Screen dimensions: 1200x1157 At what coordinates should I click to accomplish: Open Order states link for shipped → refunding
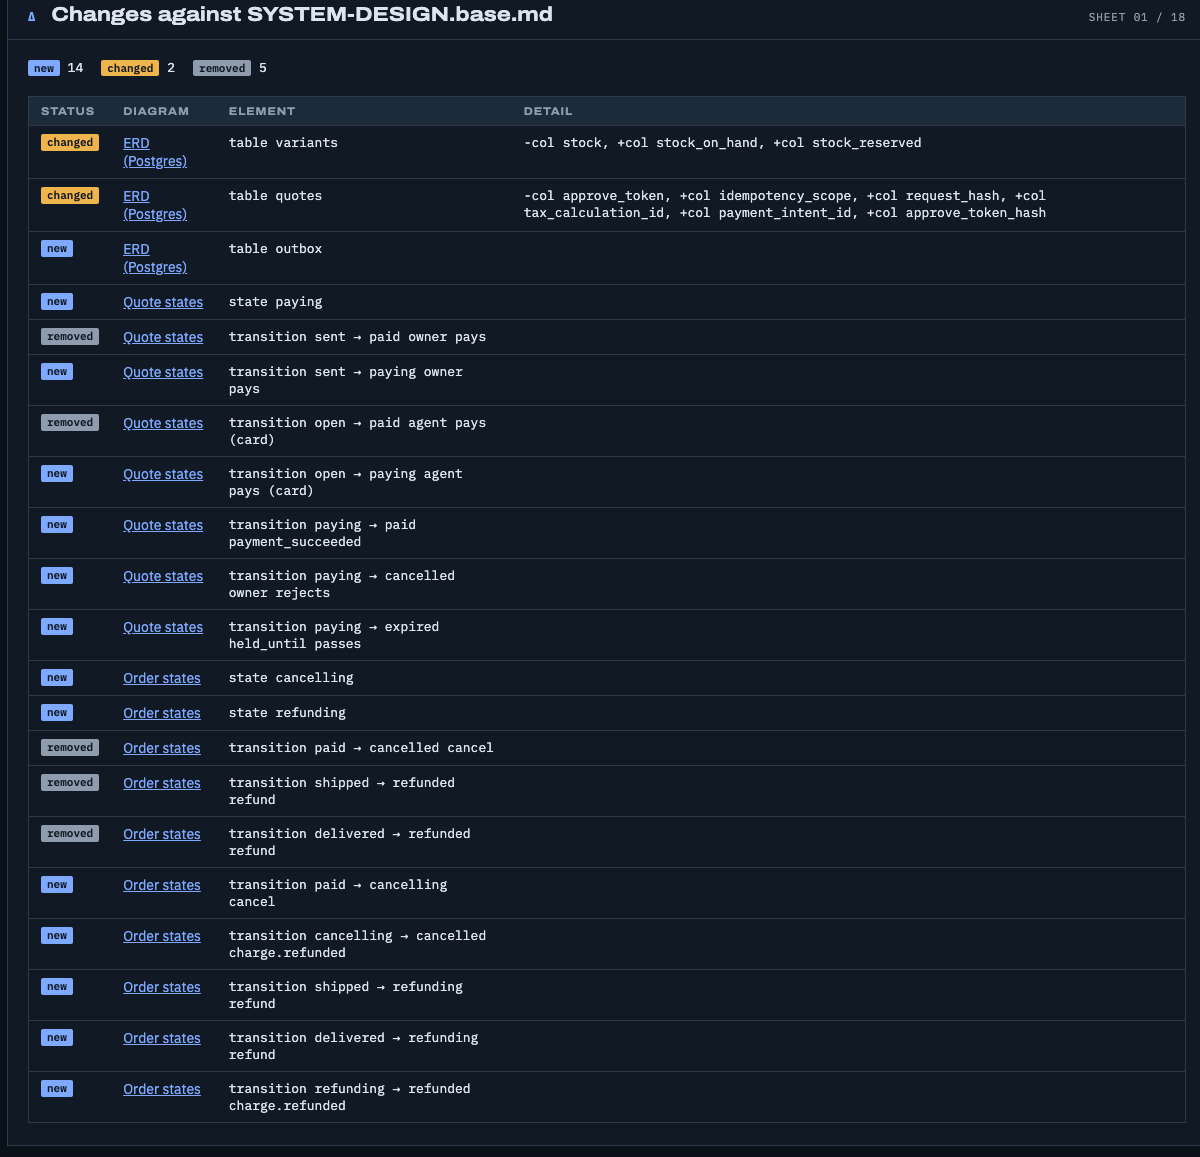pos(162,987)
